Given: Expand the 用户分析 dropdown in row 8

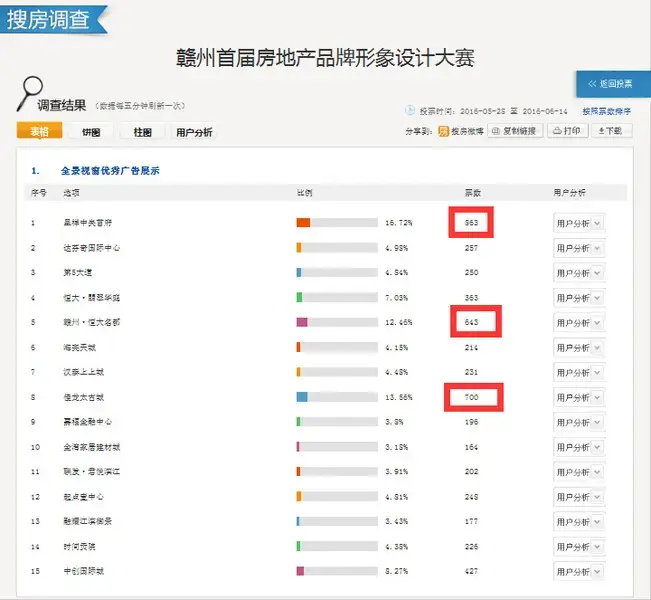Looking at the screenshot, I should click(579, 397).
